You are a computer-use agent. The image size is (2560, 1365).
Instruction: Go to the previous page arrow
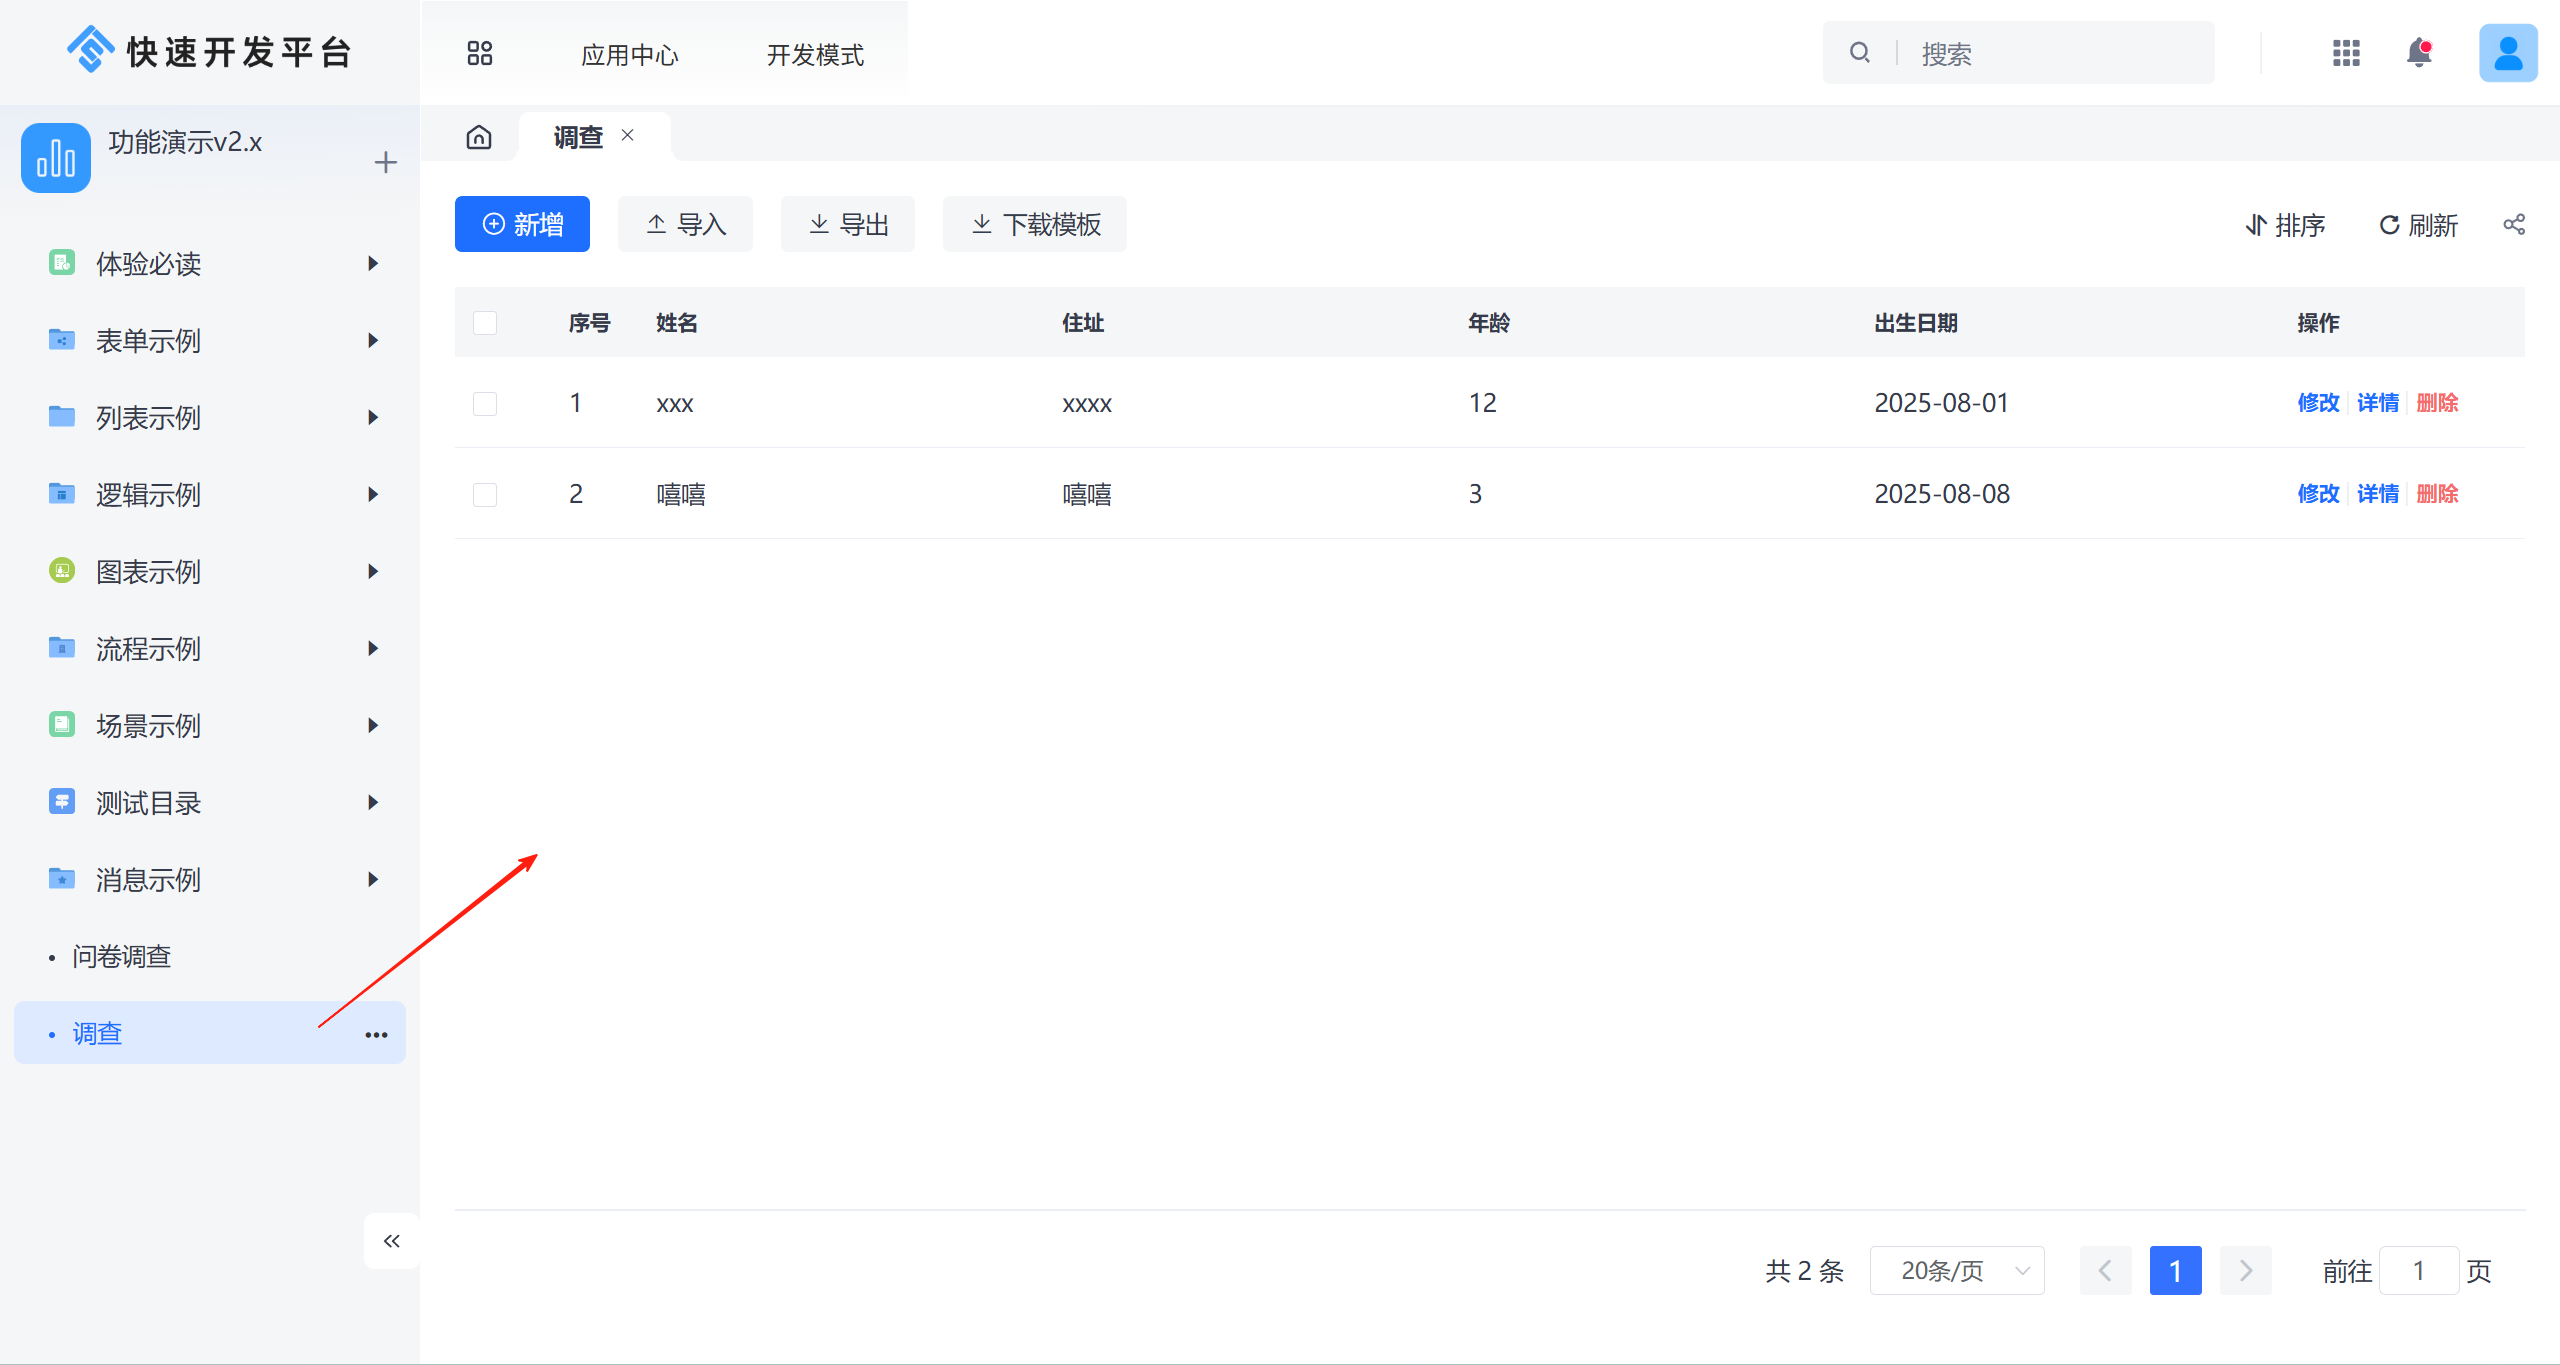[2105, 1271]
